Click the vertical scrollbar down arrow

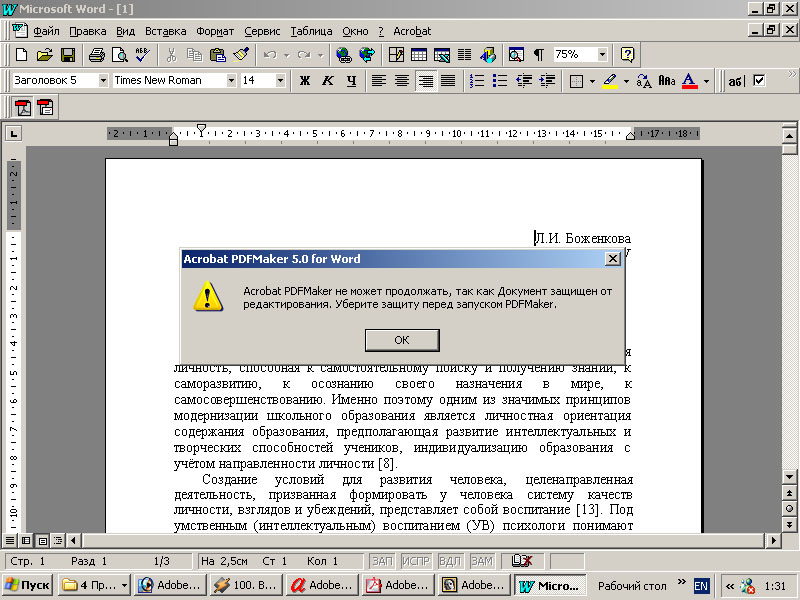tap(789, 478)
